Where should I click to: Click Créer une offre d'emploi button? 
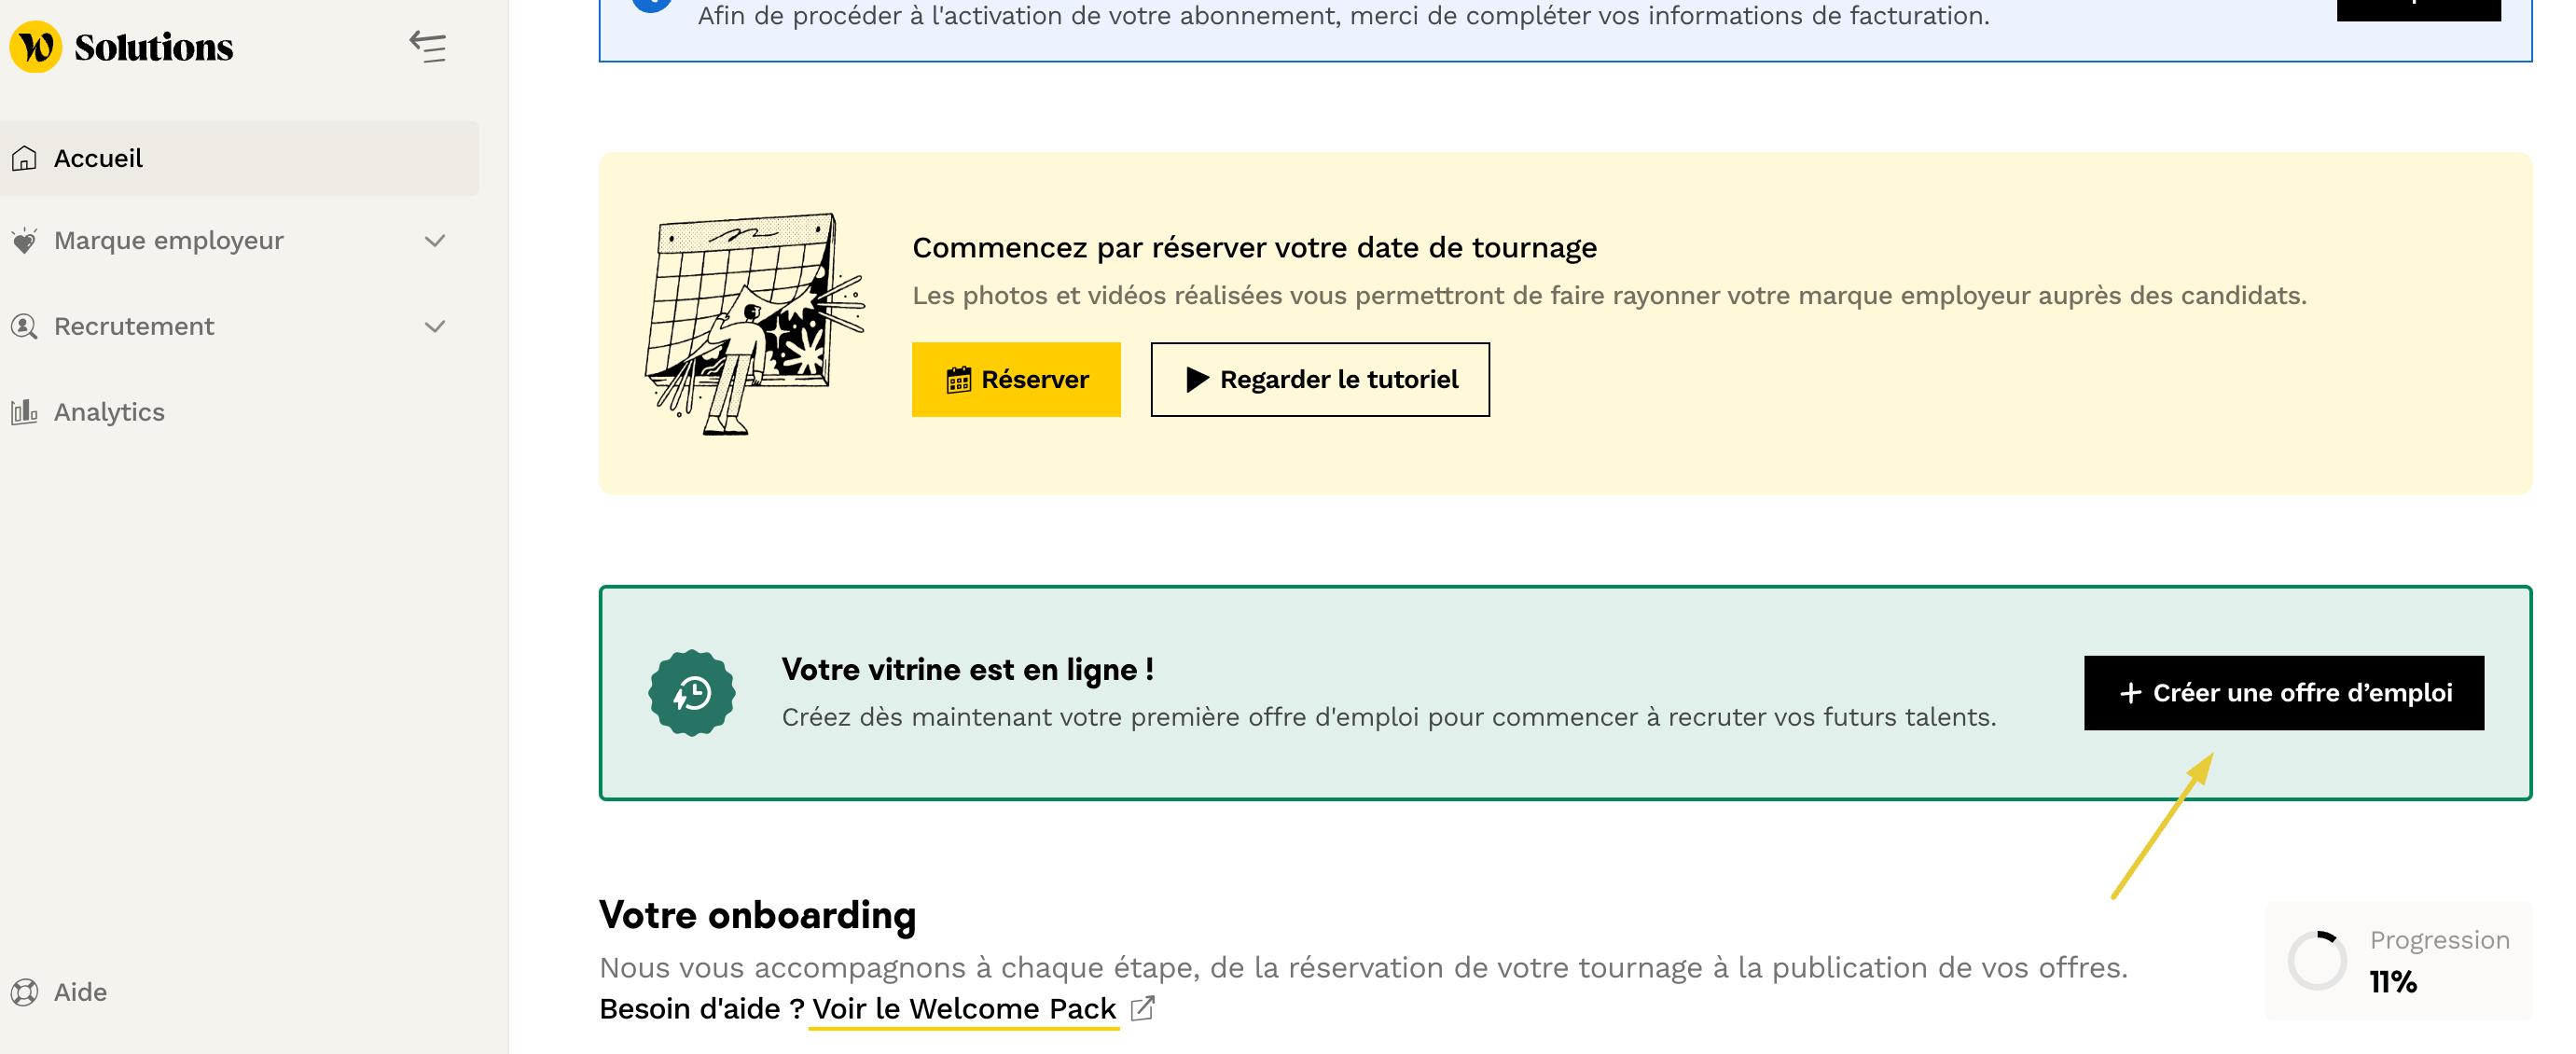coord(2283,693)
